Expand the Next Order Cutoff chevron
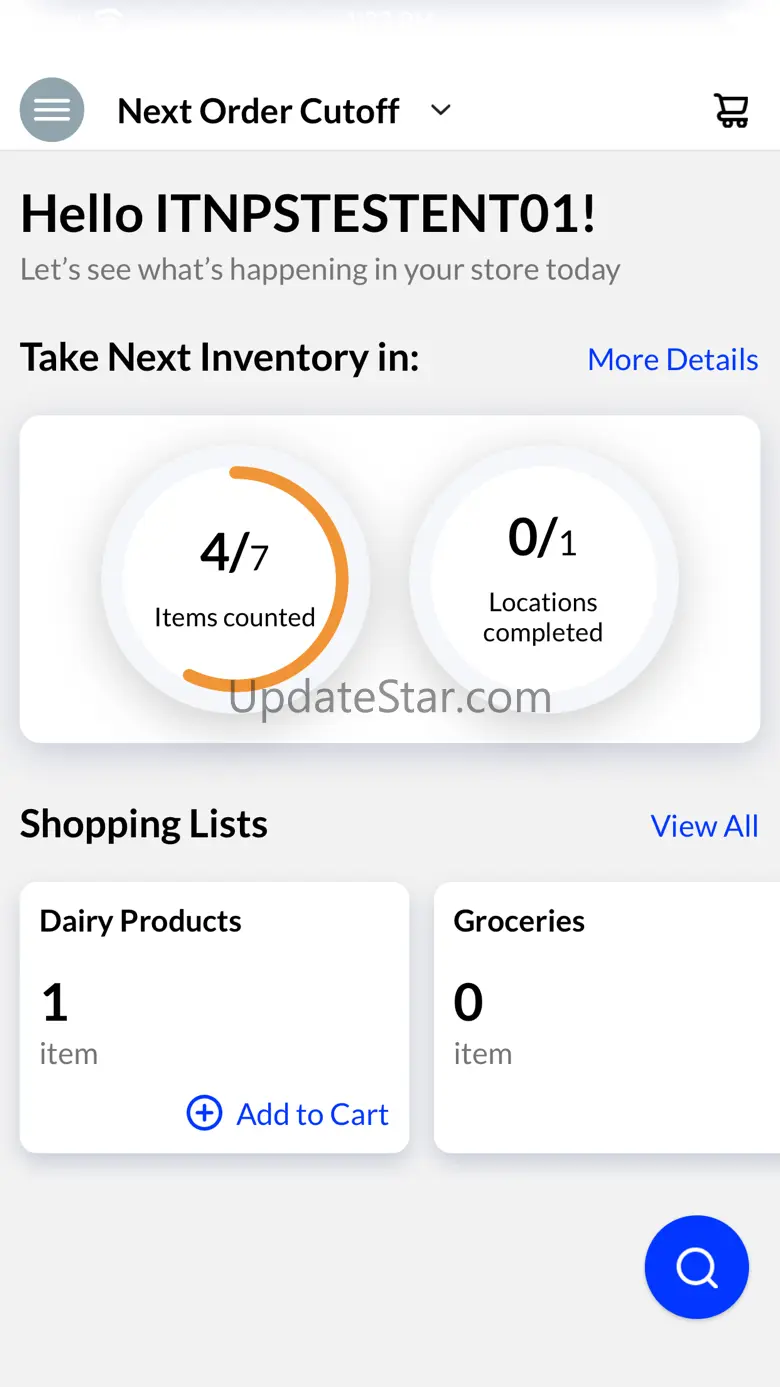This screenshot has width=780, height=1387. click(441, 110)
